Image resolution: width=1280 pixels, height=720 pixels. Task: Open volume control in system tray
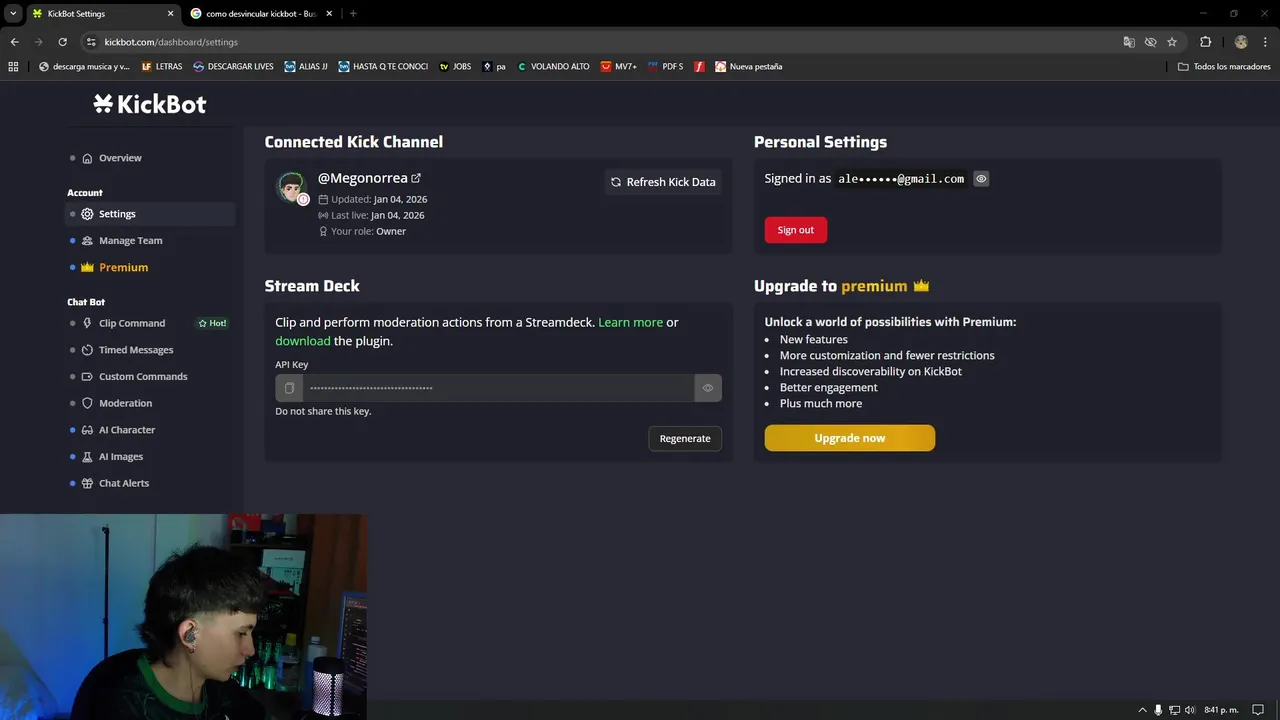point(1190,710)
